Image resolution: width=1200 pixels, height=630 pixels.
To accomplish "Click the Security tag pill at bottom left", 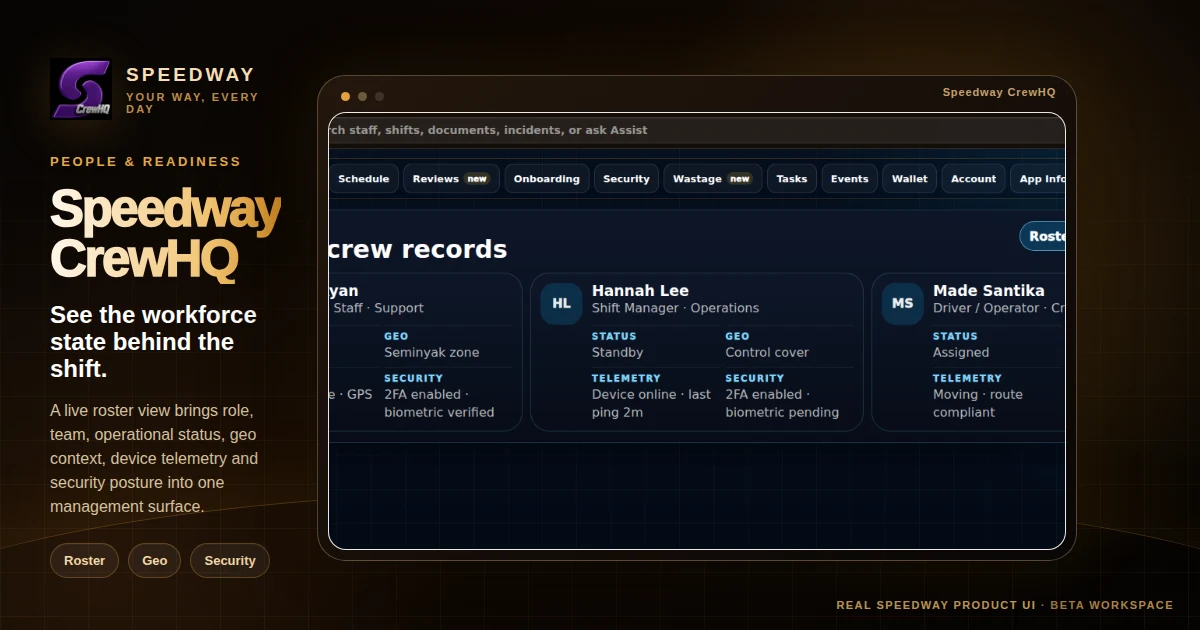I will click(230, 561).
